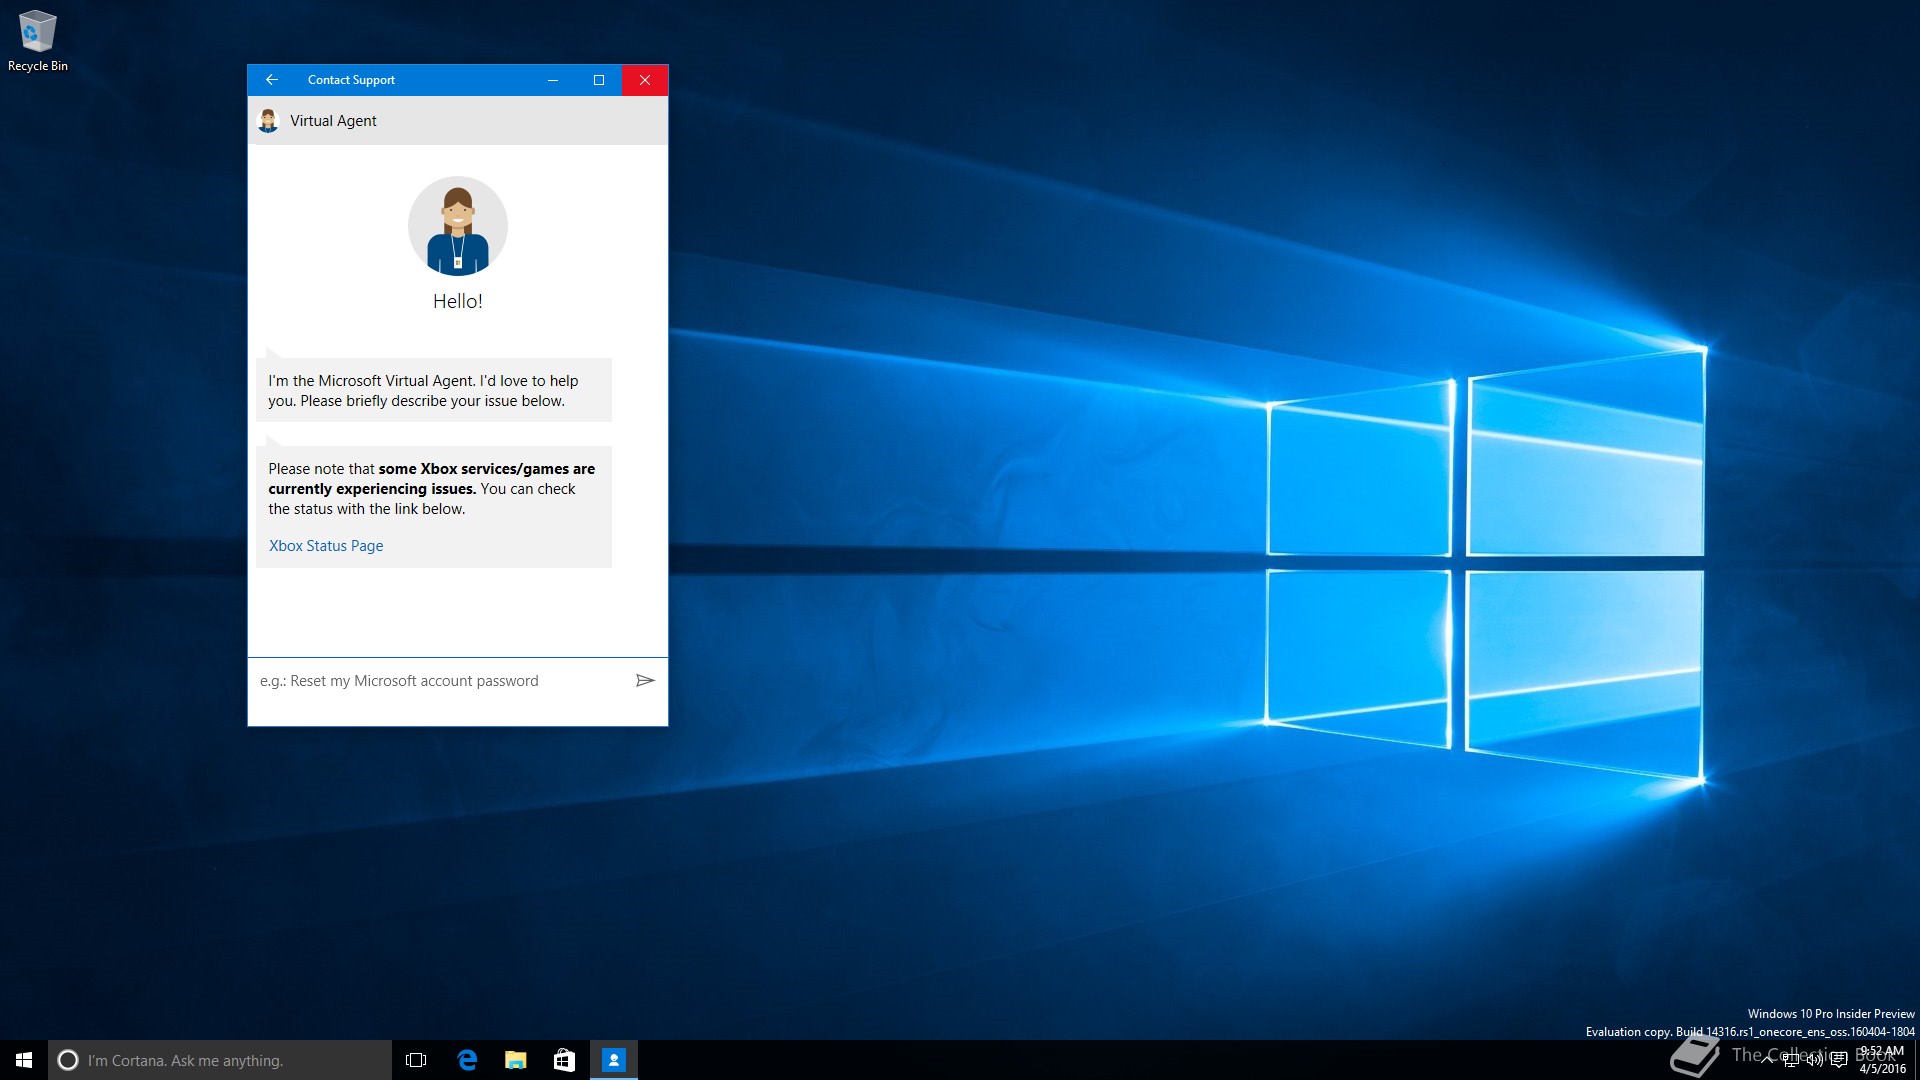1920x1080 pixels.
Task: Open the Action Center notifications
Action: tap(1839, 1060)
